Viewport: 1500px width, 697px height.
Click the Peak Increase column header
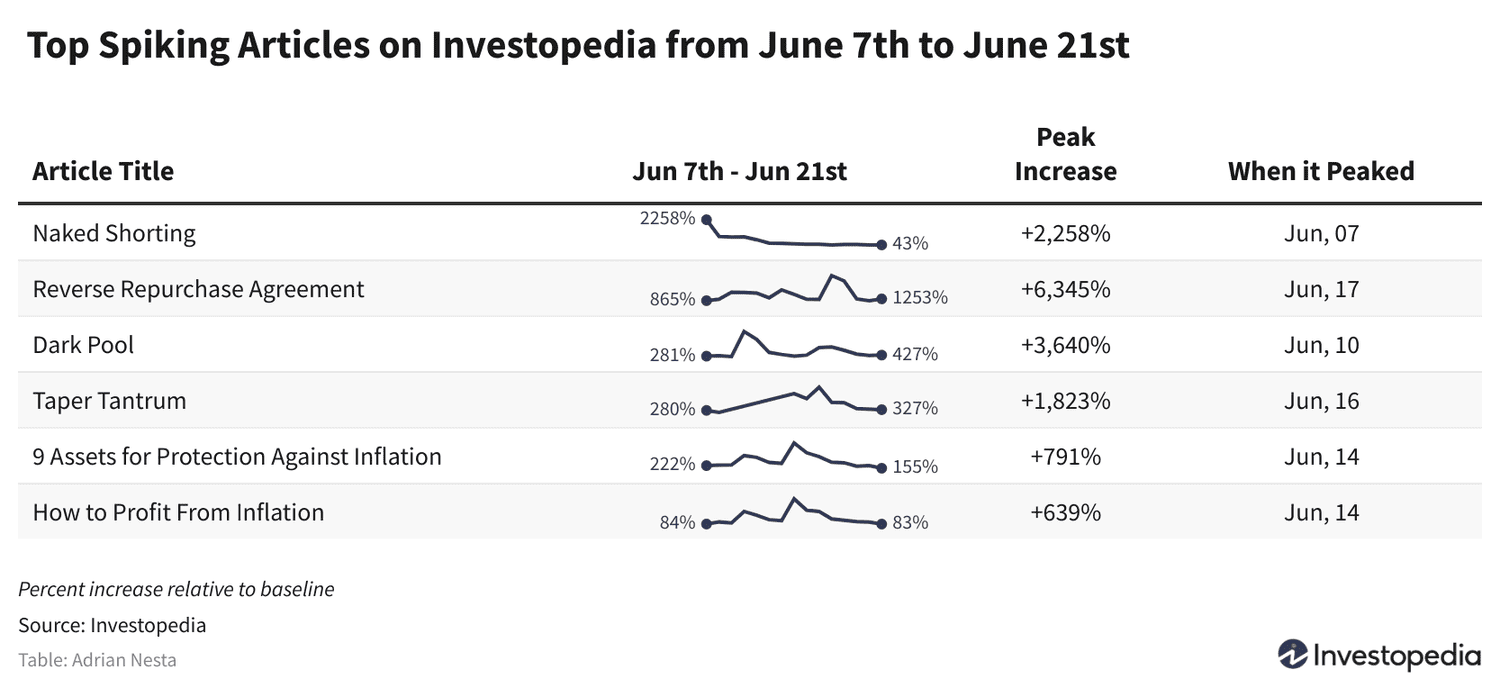point(1065,154)
